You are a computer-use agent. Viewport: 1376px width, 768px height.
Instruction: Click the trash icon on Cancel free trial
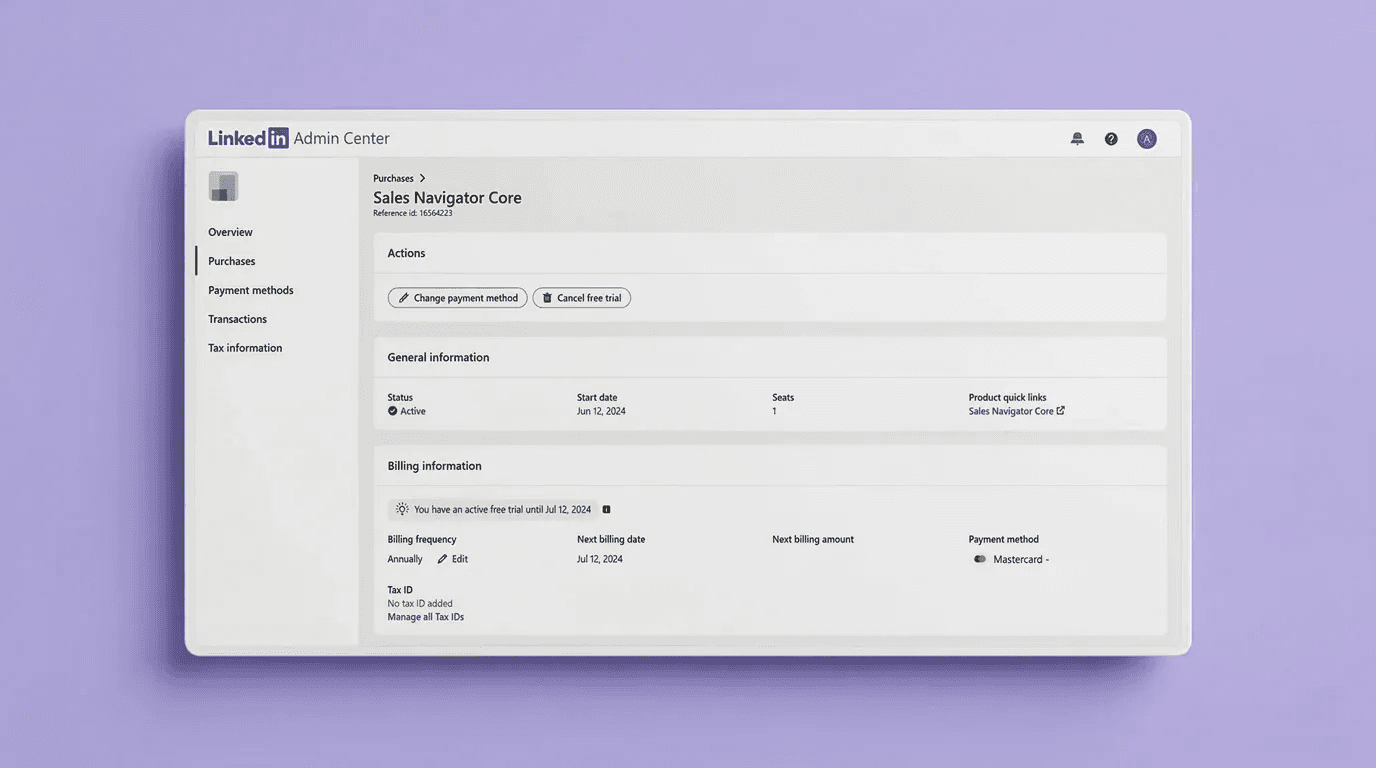pyautogui.click(x=546, y=297)
